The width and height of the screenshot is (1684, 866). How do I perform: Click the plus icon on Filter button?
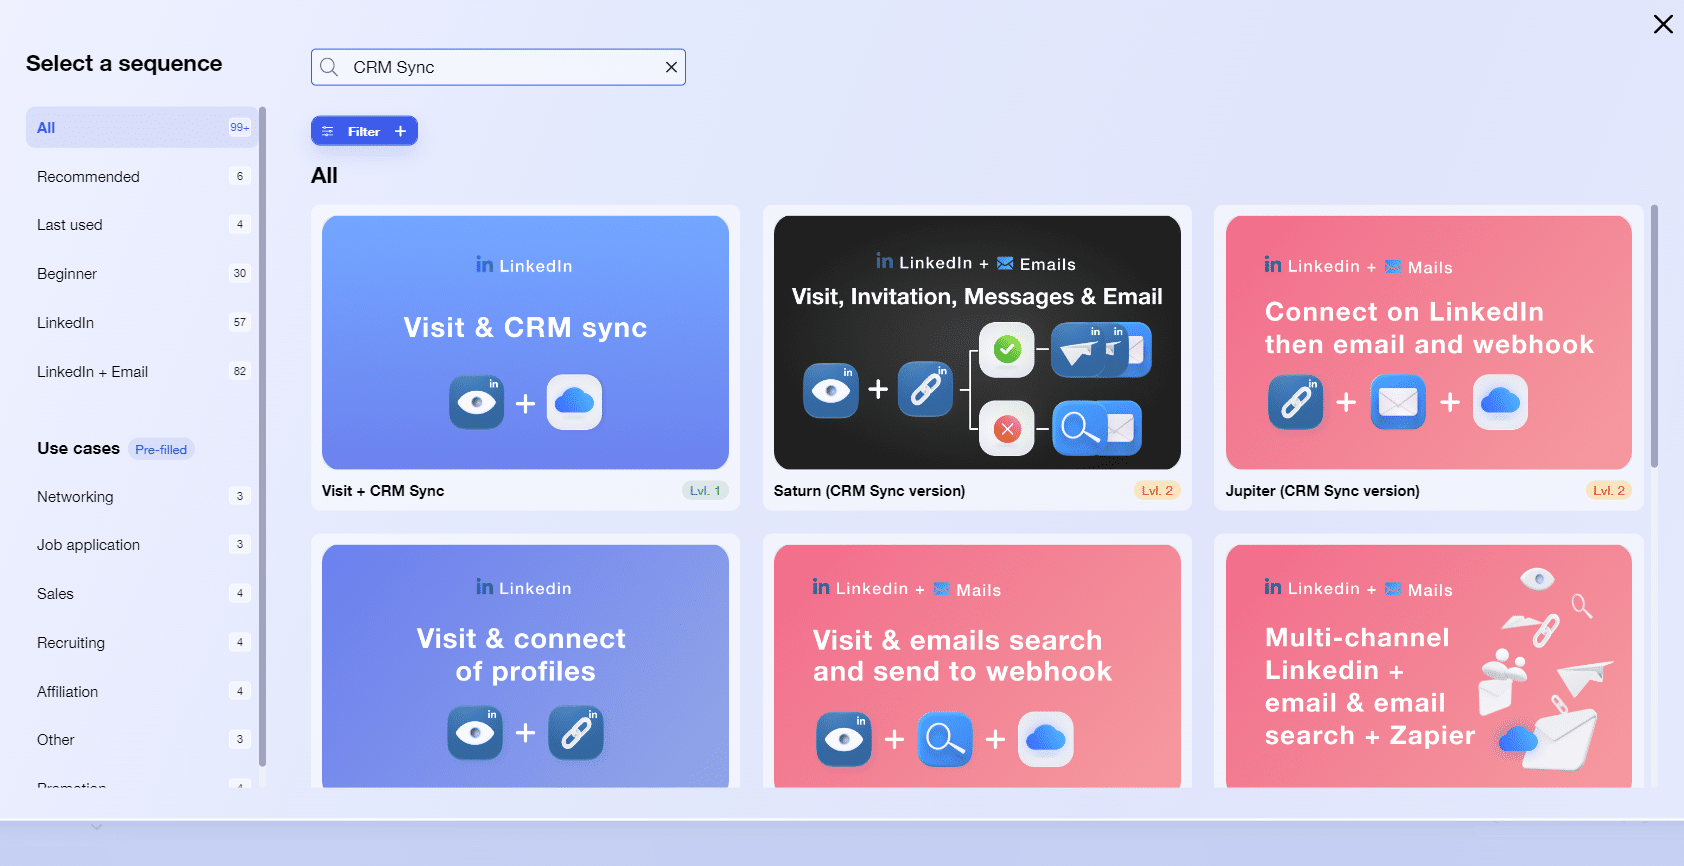point(400,131)
